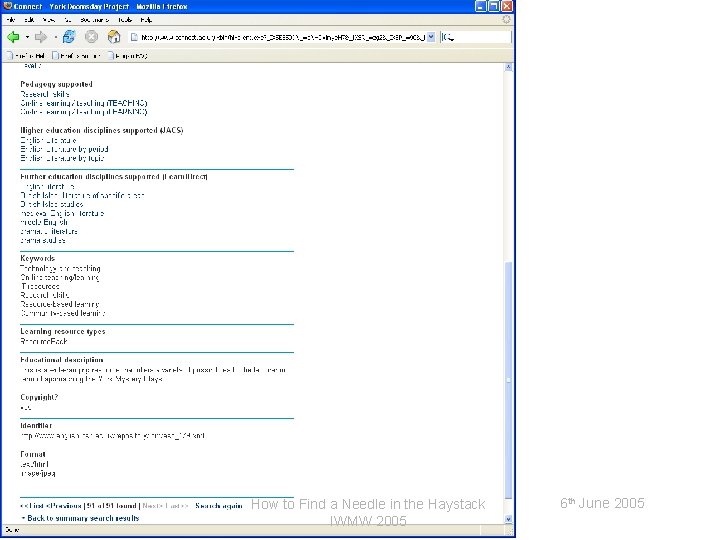The image size is (720, 540).
Task: Open the second bookmarks toolbar item
Action: 76,56
